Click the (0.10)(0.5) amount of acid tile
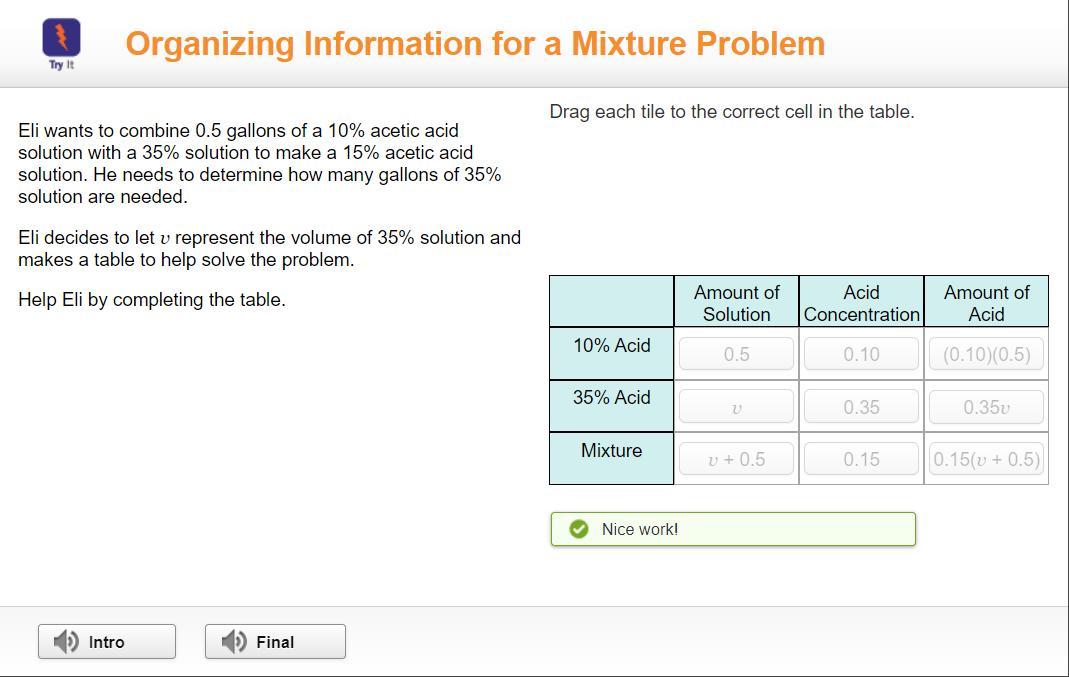 pos(986,354)
